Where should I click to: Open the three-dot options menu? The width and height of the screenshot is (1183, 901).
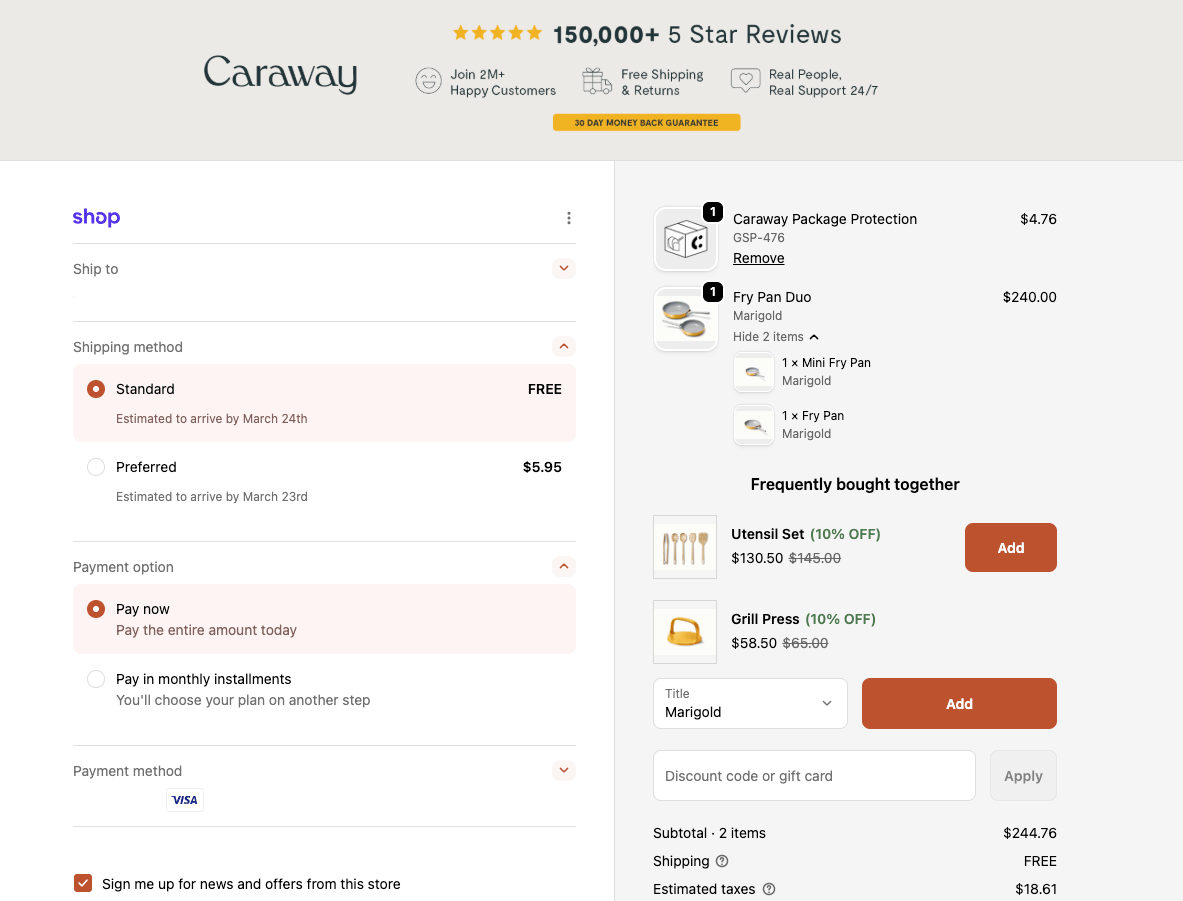pyautogui.click(x=569, y=218)
